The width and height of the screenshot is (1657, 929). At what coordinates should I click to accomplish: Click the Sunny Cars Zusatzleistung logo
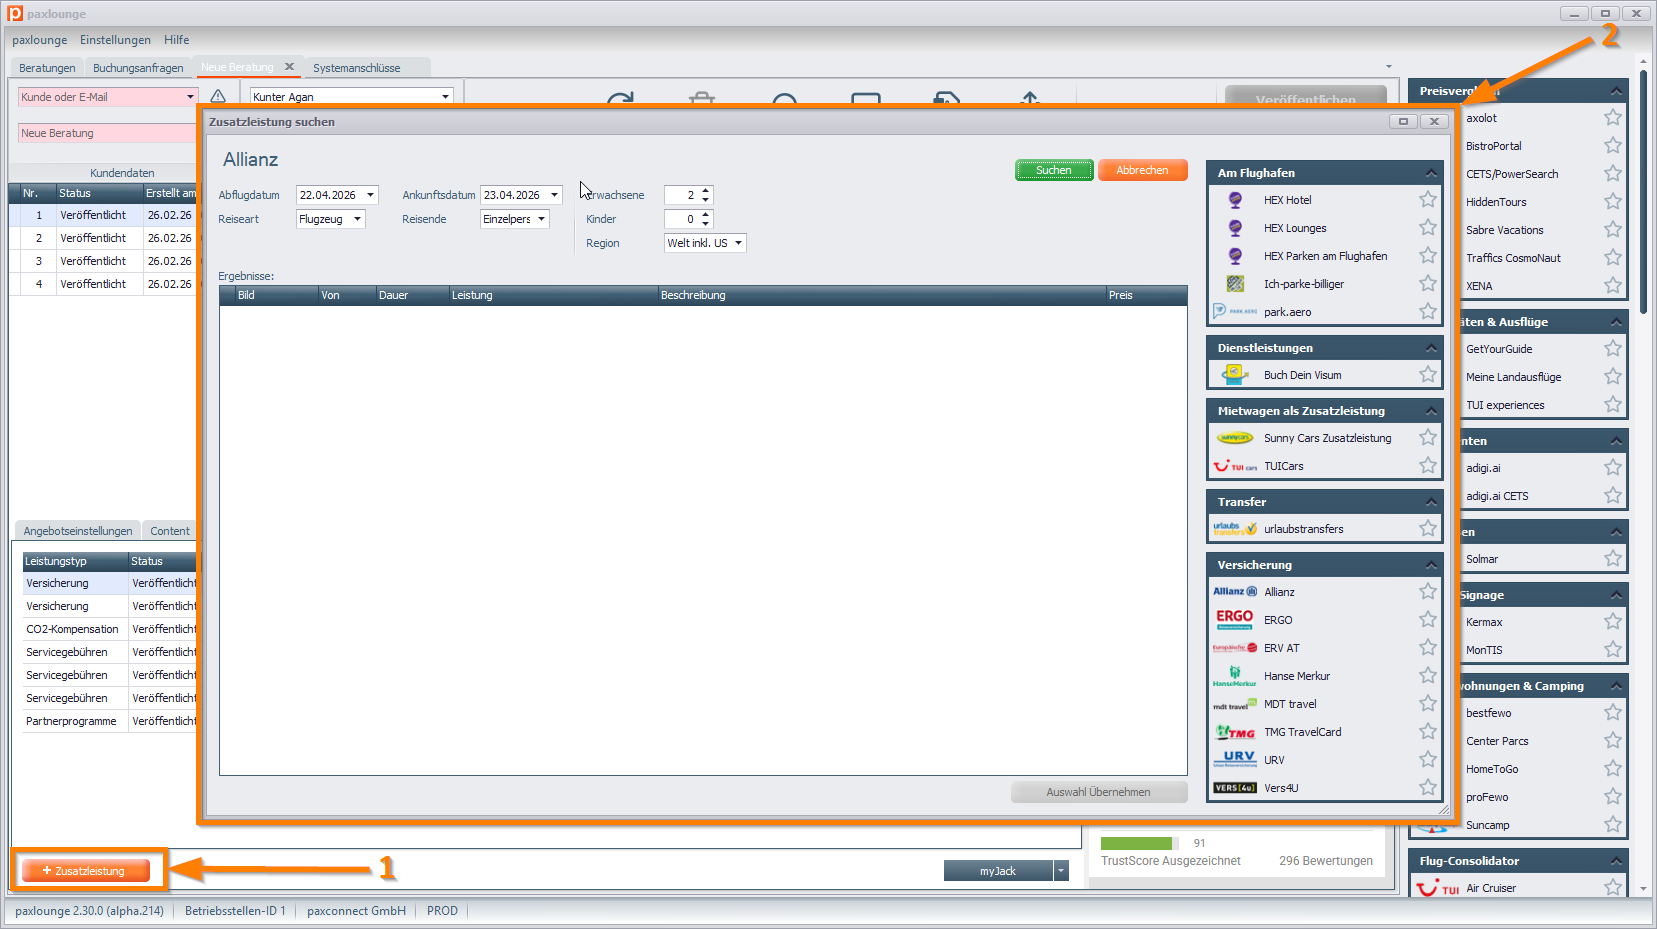1235,438
